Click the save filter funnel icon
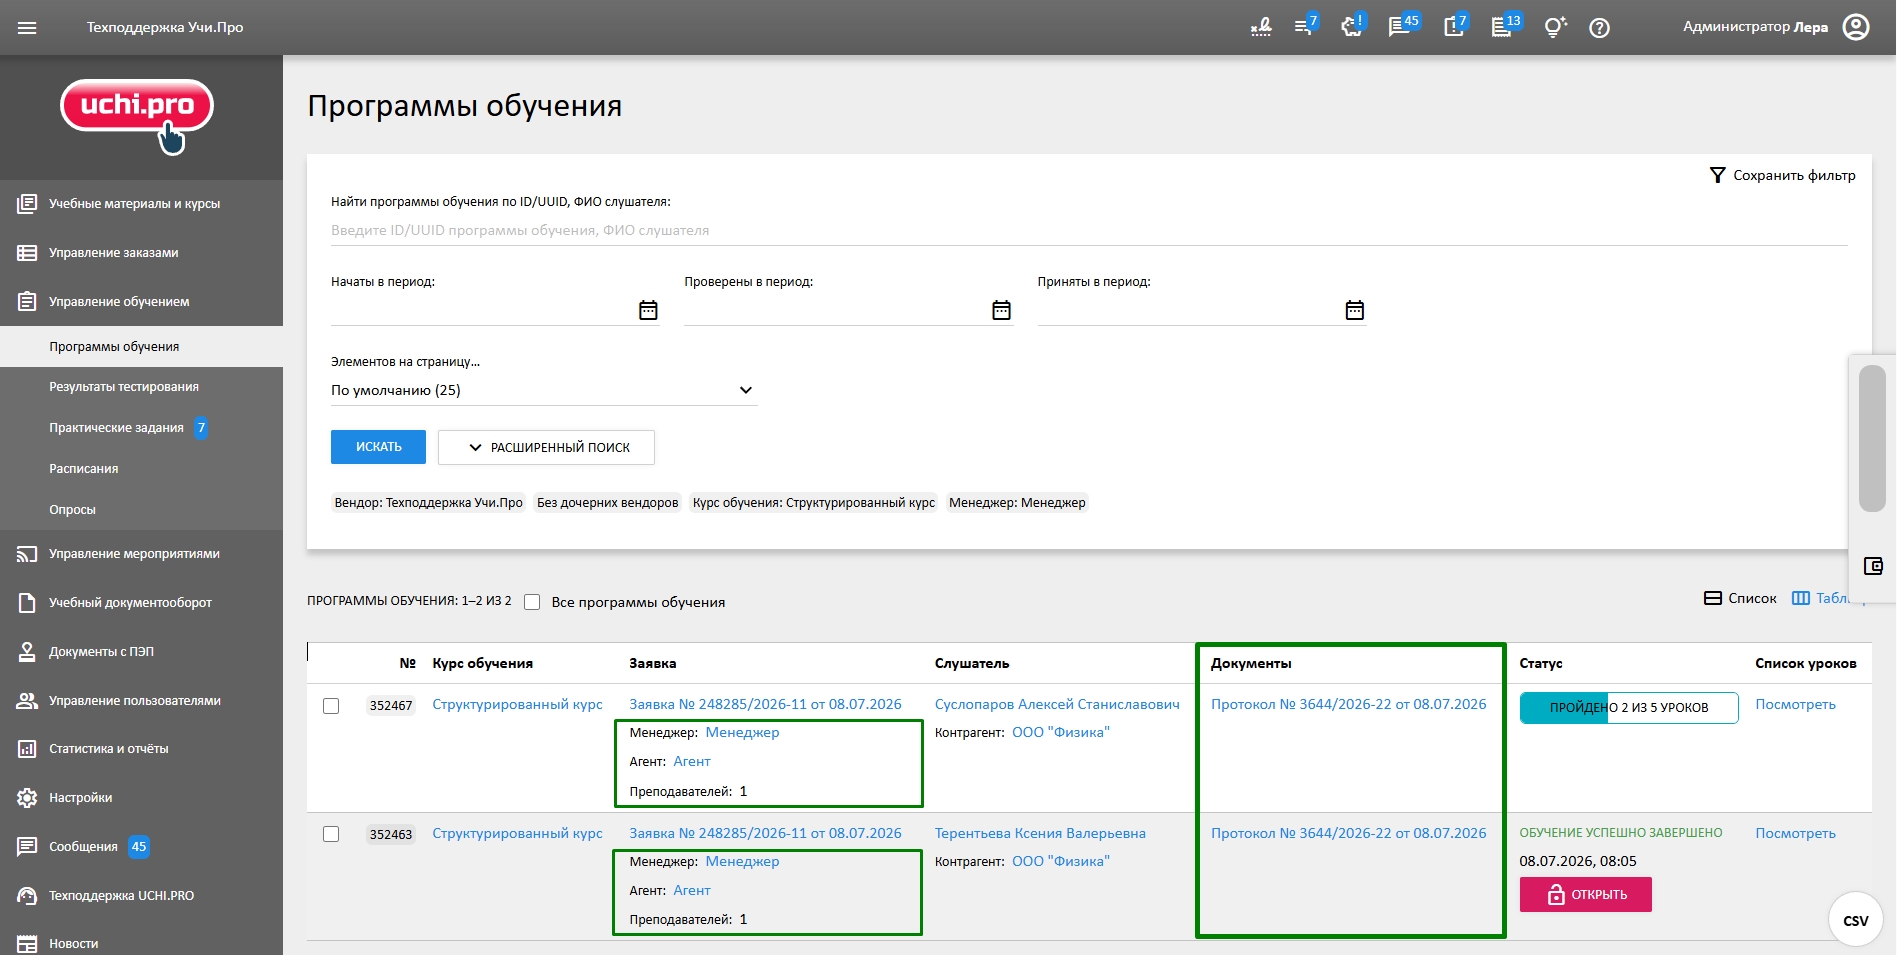Screen dimensions: 1897x955 1718,175
